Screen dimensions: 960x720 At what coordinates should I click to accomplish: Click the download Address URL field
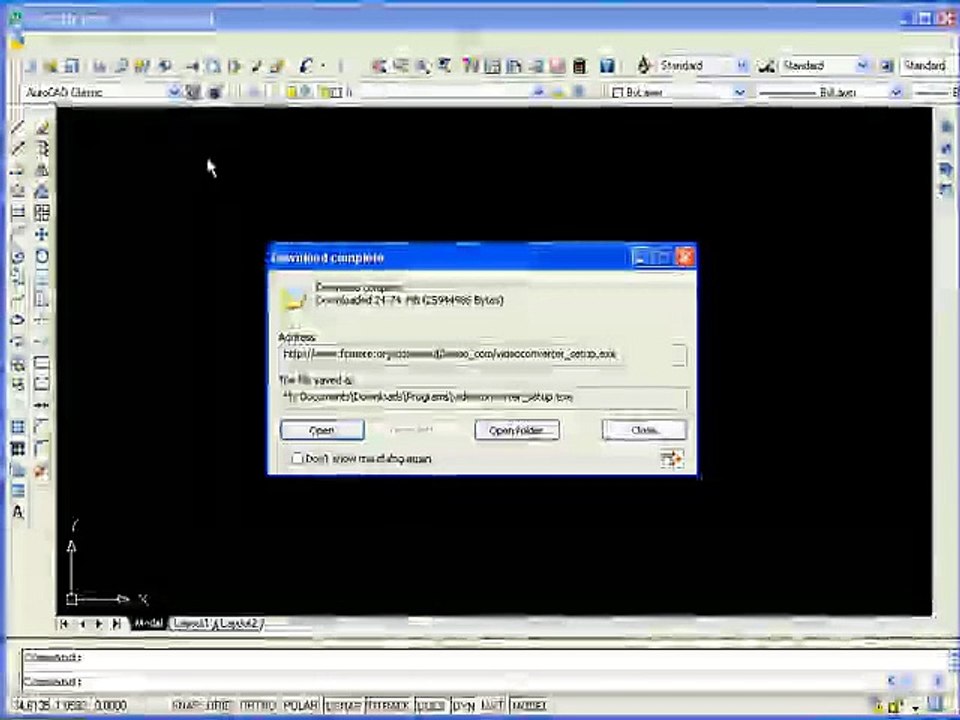pyautogui.click(x=484, y=354)
